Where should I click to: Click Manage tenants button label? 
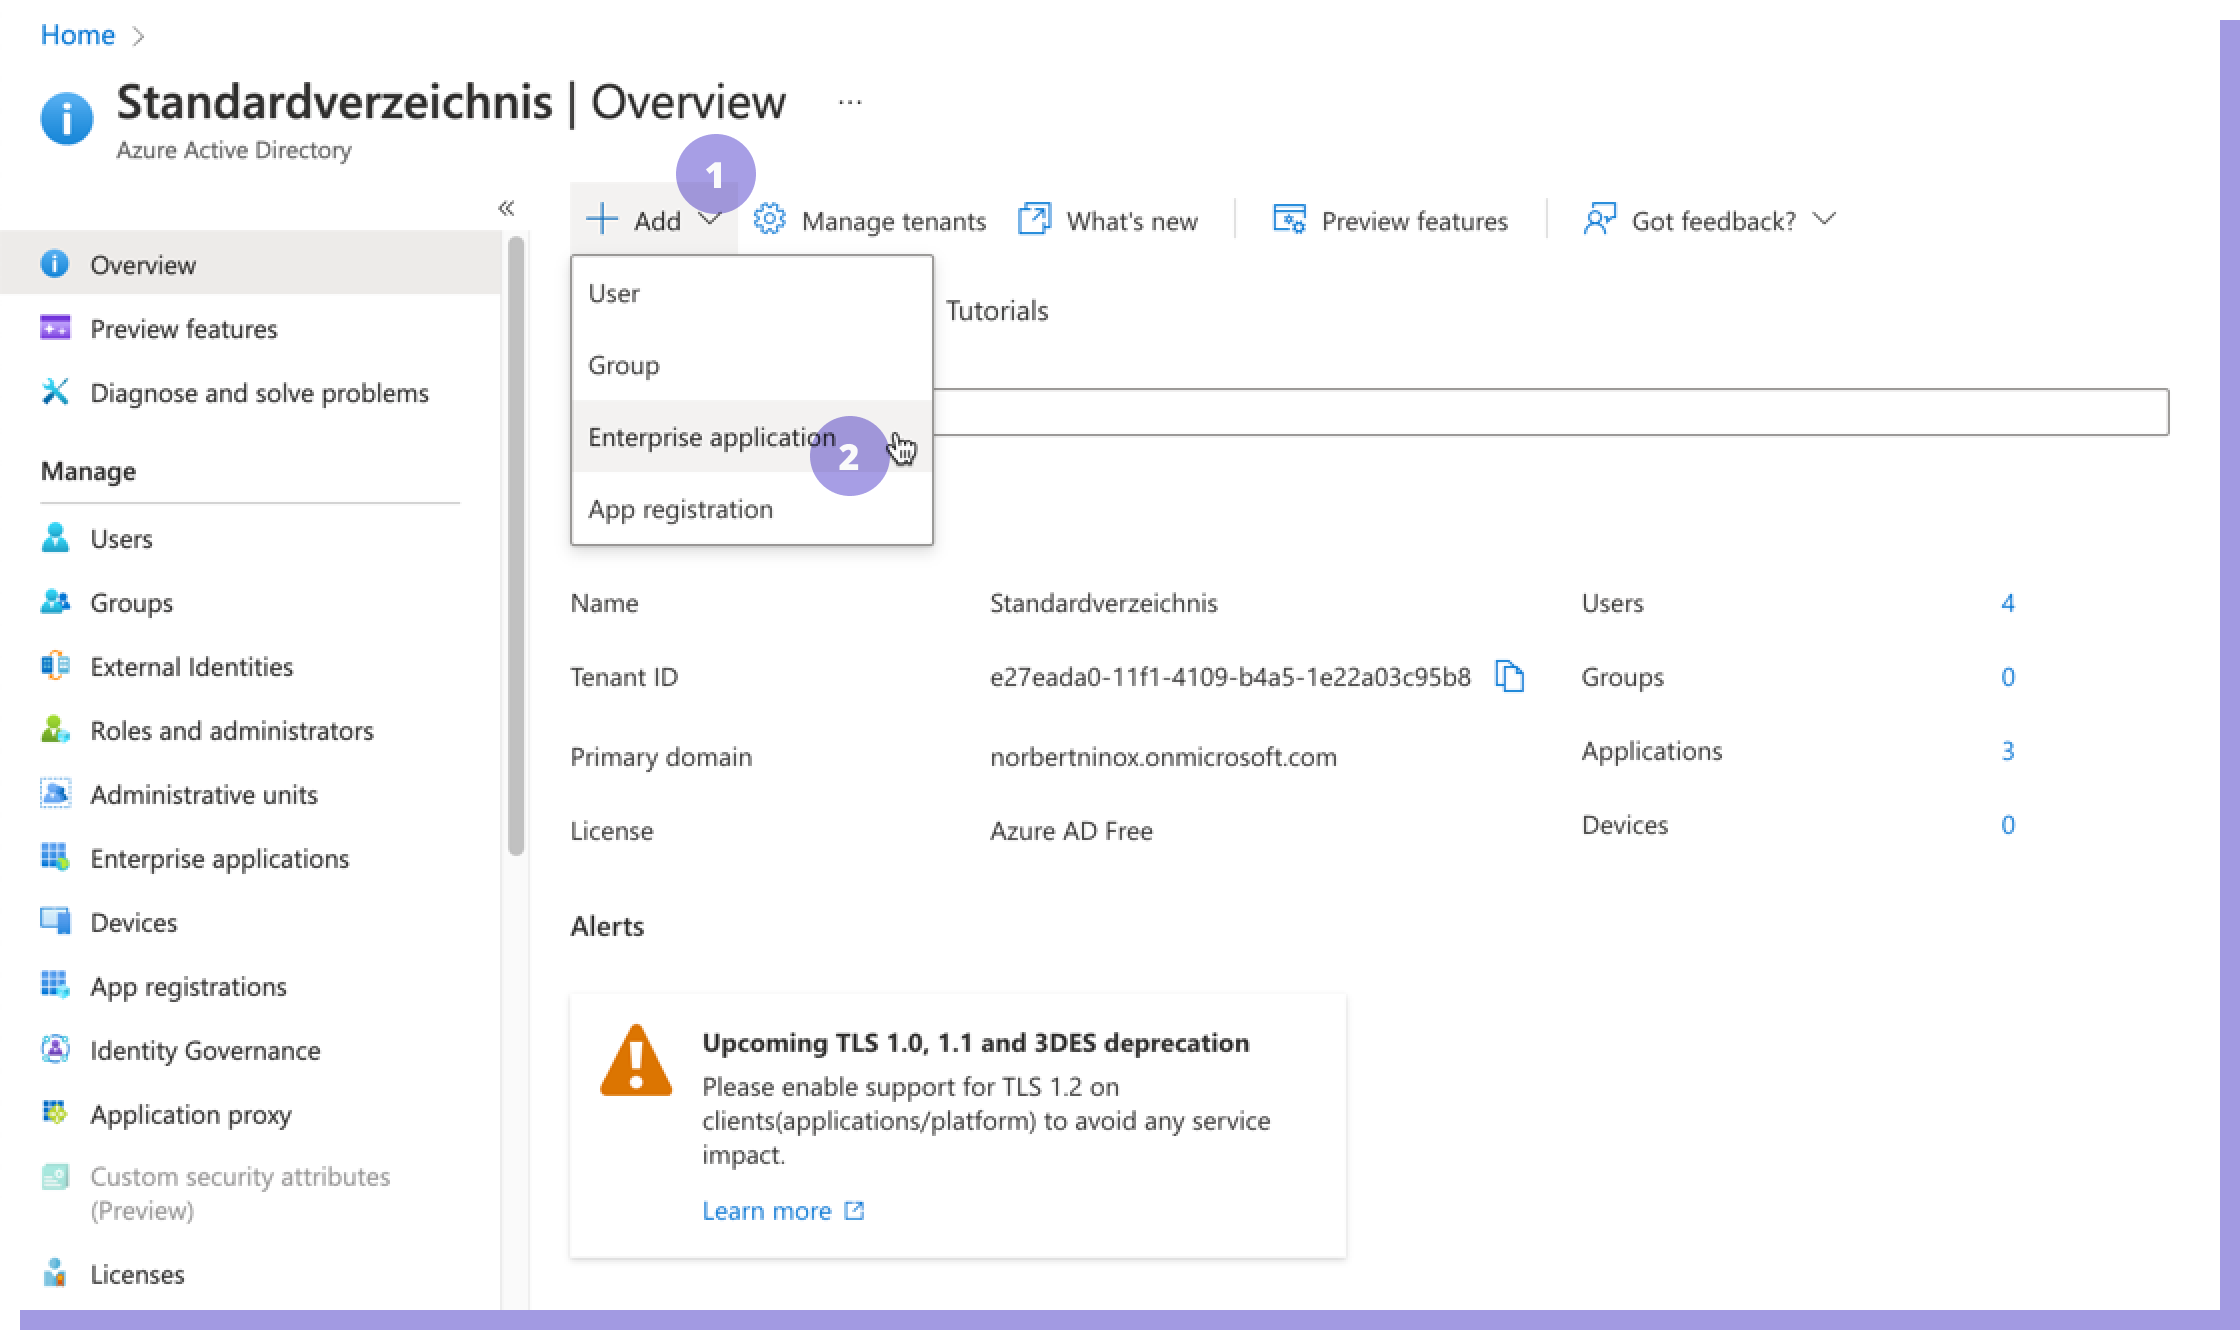point(894,221)
